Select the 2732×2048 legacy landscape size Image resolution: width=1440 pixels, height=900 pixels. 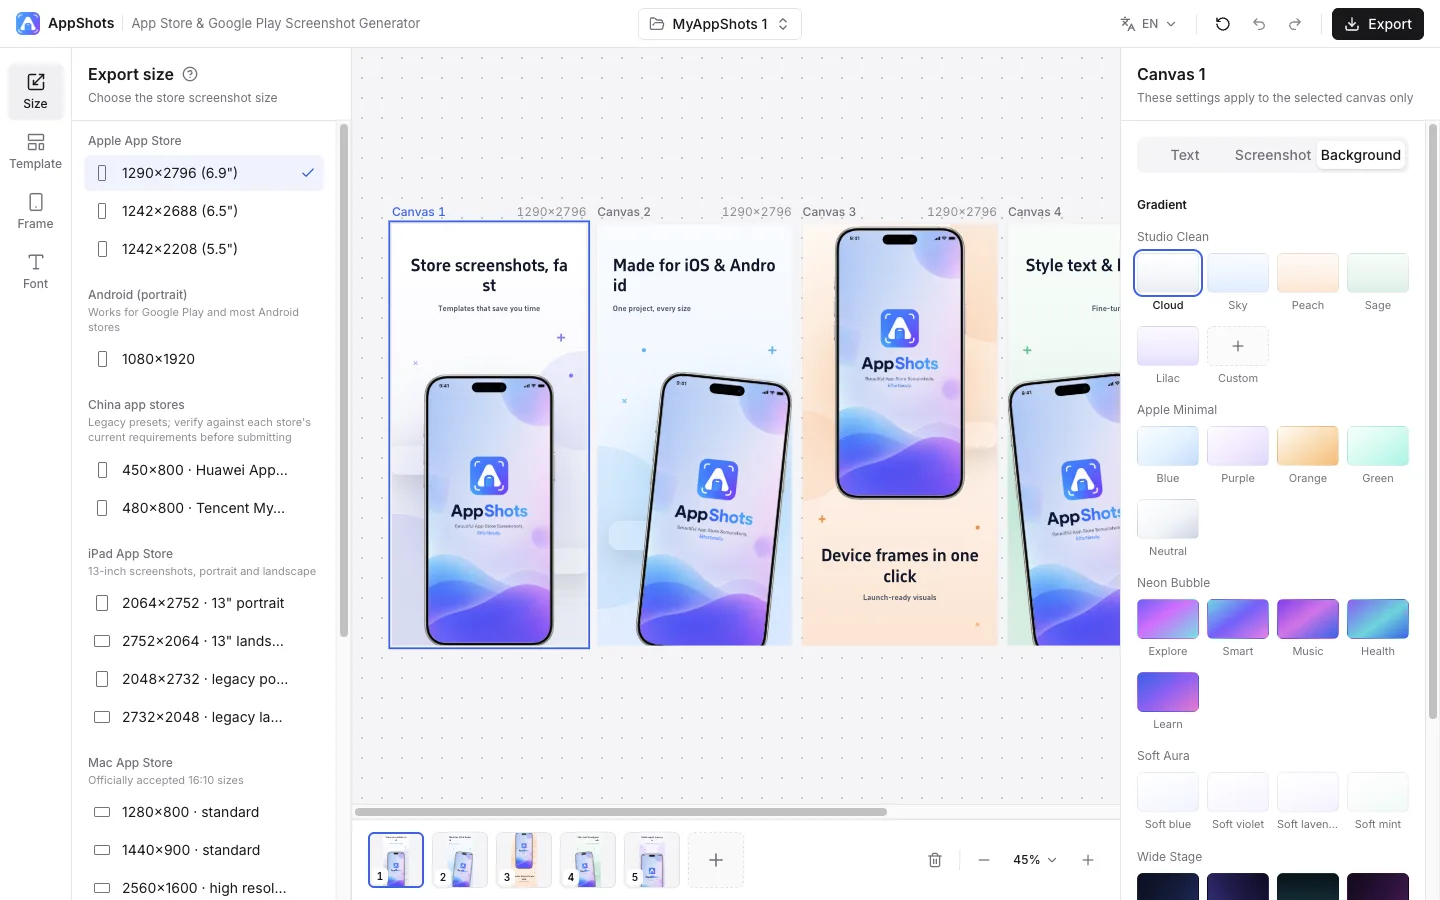204,717
